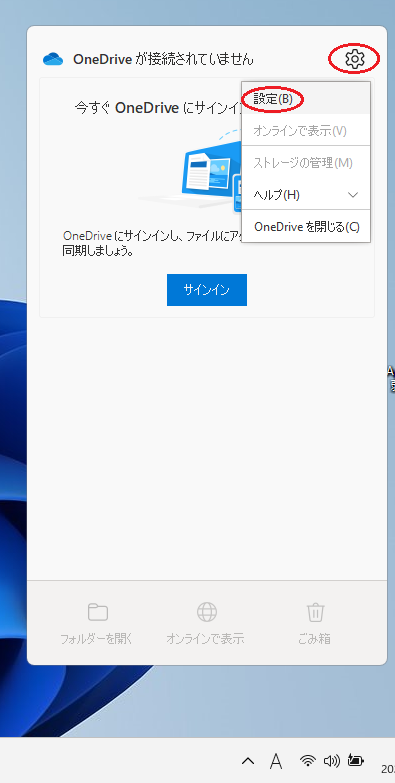
Task: Choose オンラインで表示(V) in the dropdown menu
Action: [306, 131]
